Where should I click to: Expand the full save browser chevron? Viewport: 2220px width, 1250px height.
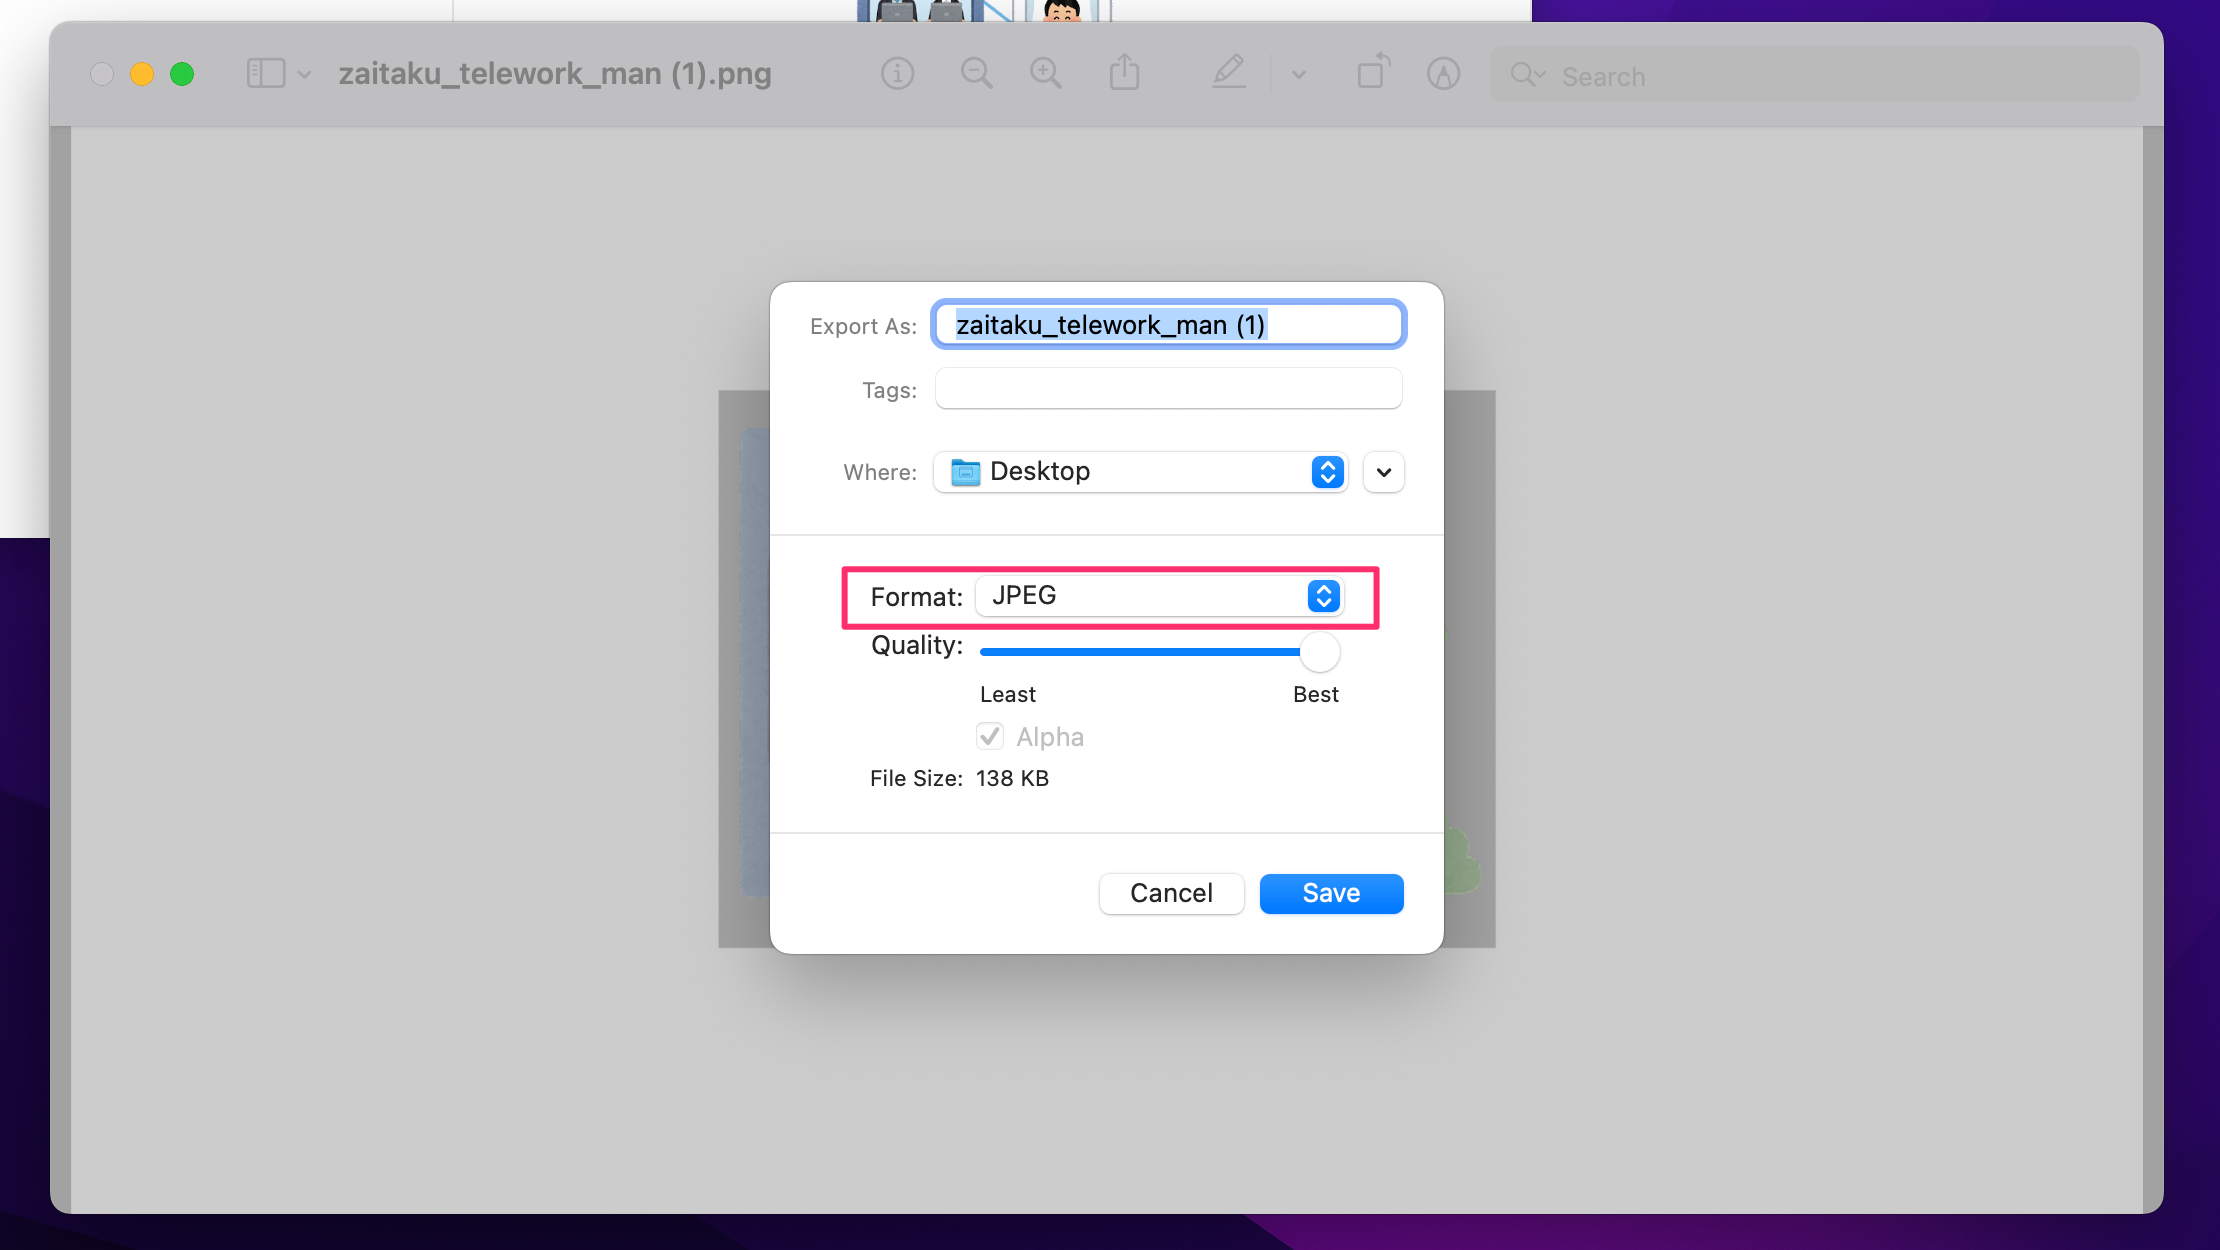coord(1384,472)
